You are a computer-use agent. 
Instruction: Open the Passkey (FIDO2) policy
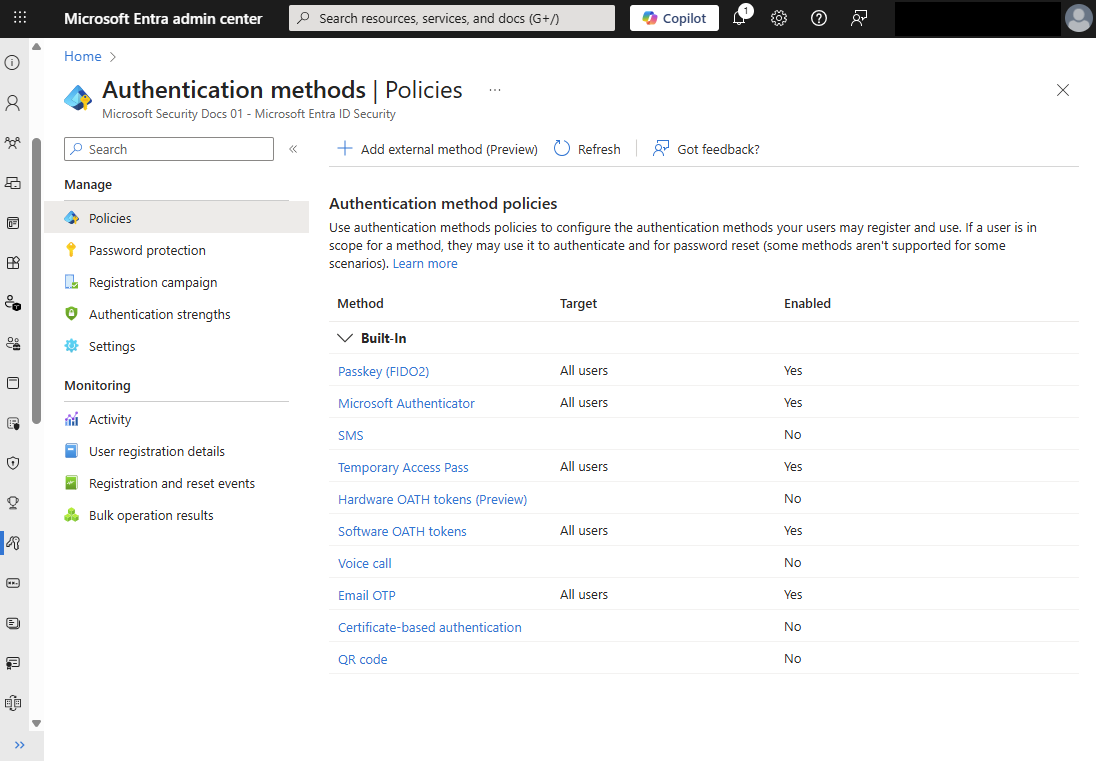383,370
